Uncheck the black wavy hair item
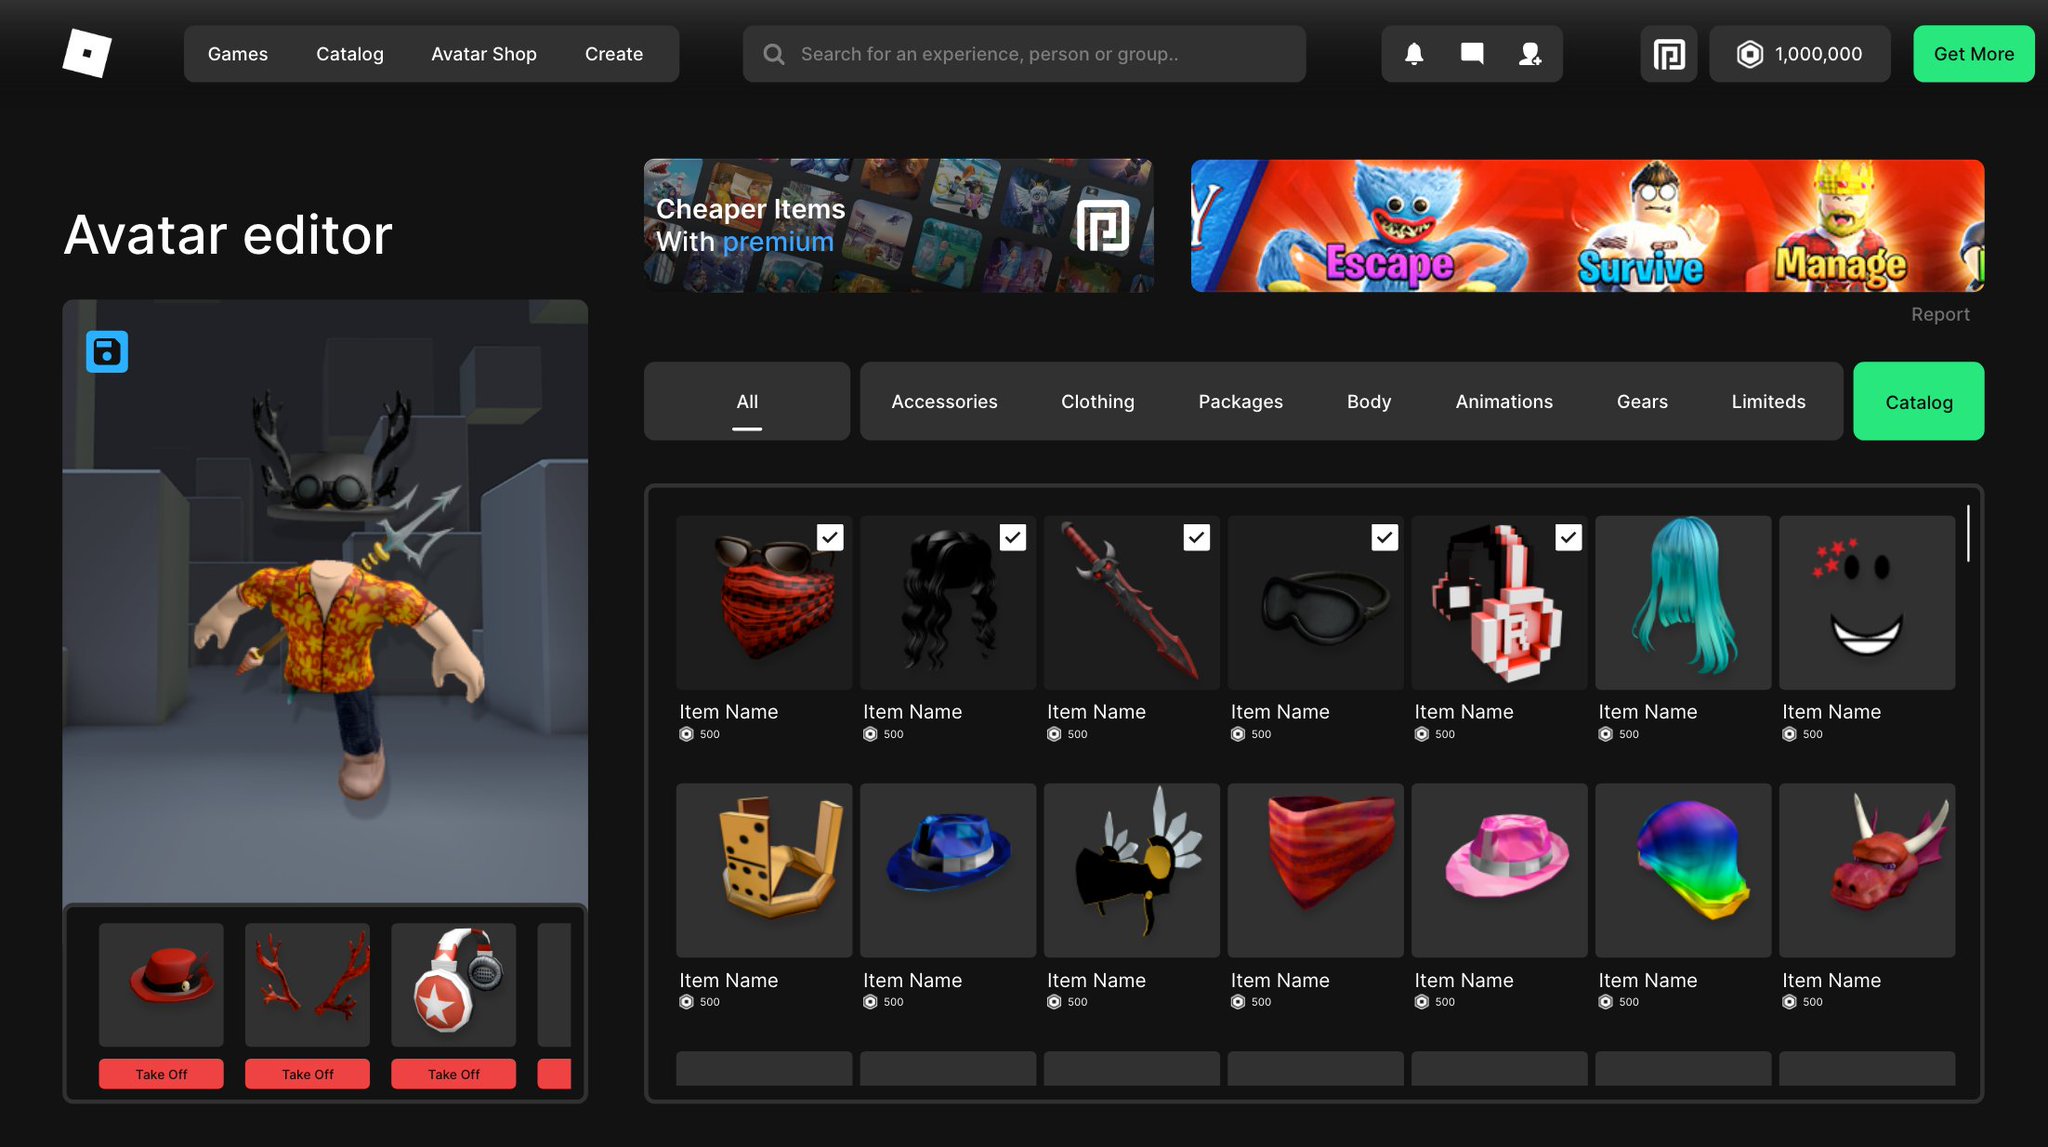Screen dimensions: 2048x1147 click(1013, 537)
